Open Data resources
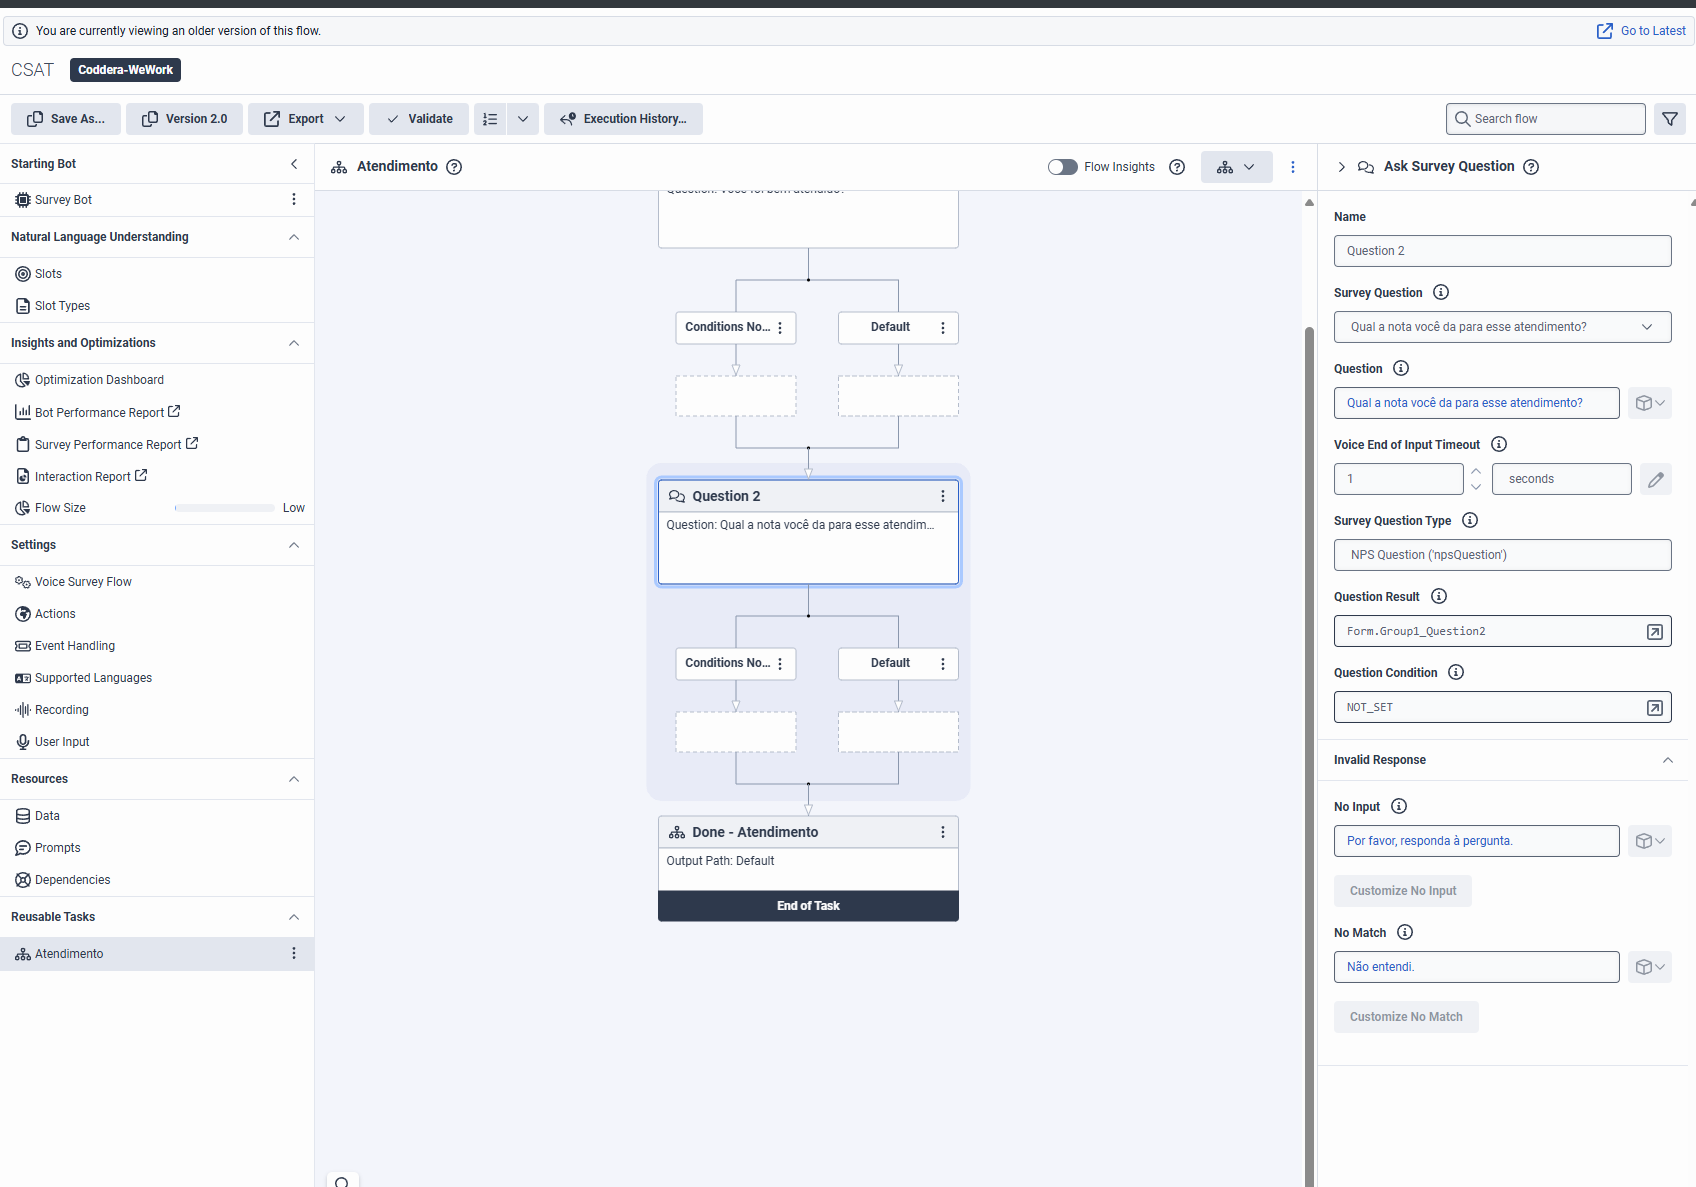This screenshot has width=1696, height=1187. [x=47, y=816]
